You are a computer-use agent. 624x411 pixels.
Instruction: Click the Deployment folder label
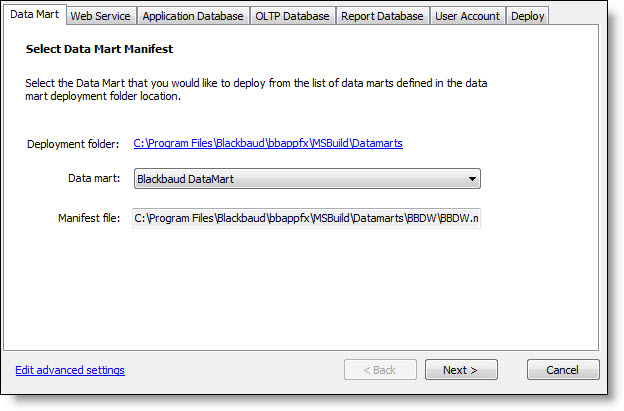[73, 144]
